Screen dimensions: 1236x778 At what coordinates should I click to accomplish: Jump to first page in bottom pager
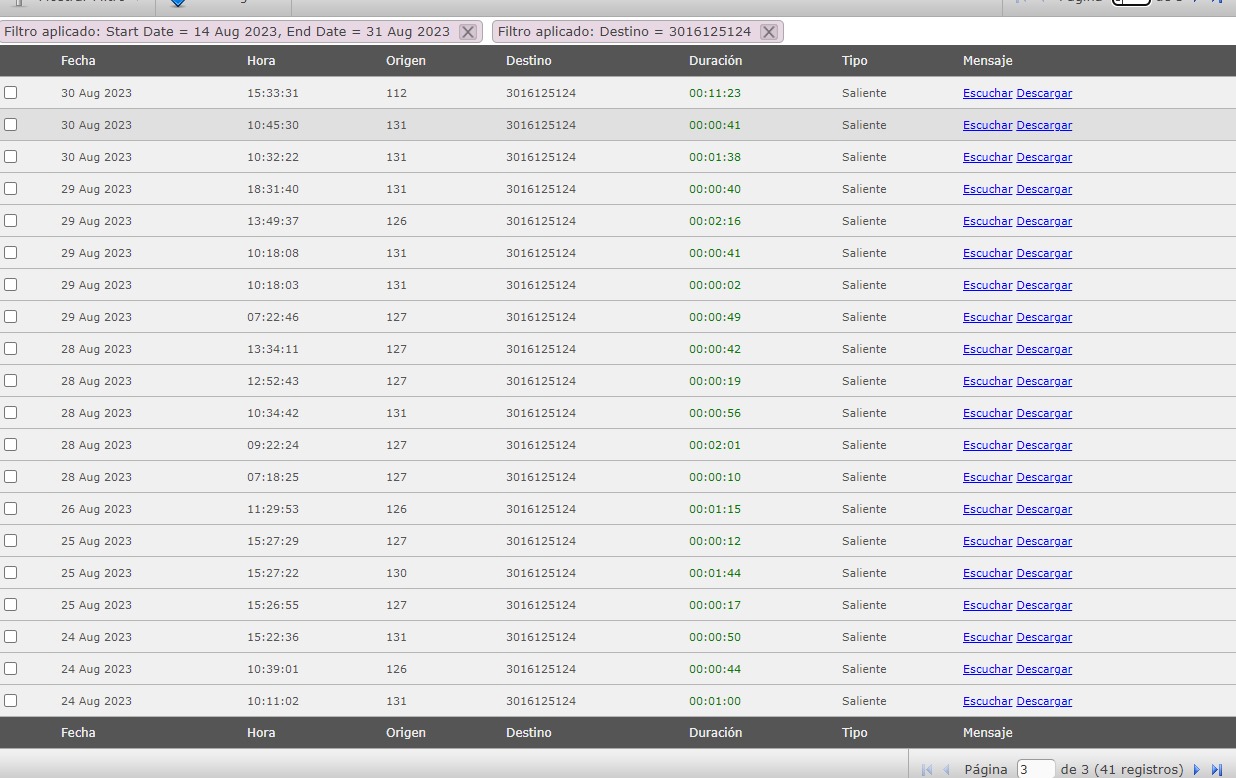click(926, 770)
